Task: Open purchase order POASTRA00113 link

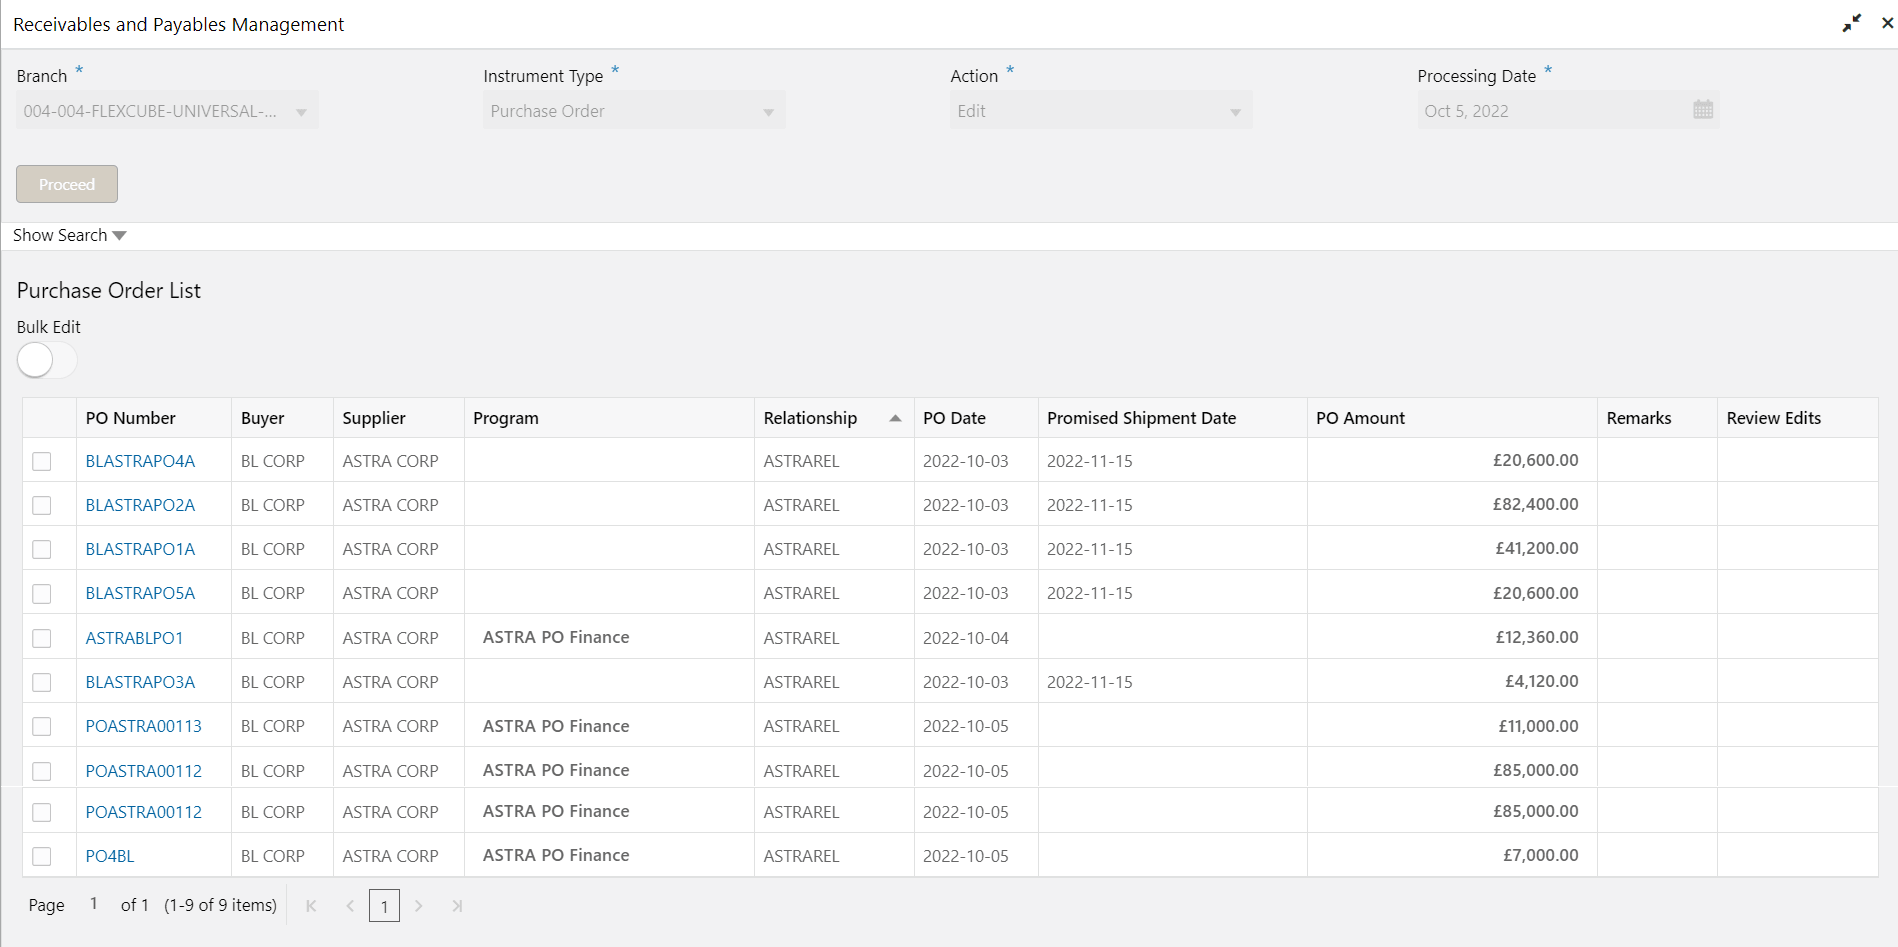Action: [143, 726]
